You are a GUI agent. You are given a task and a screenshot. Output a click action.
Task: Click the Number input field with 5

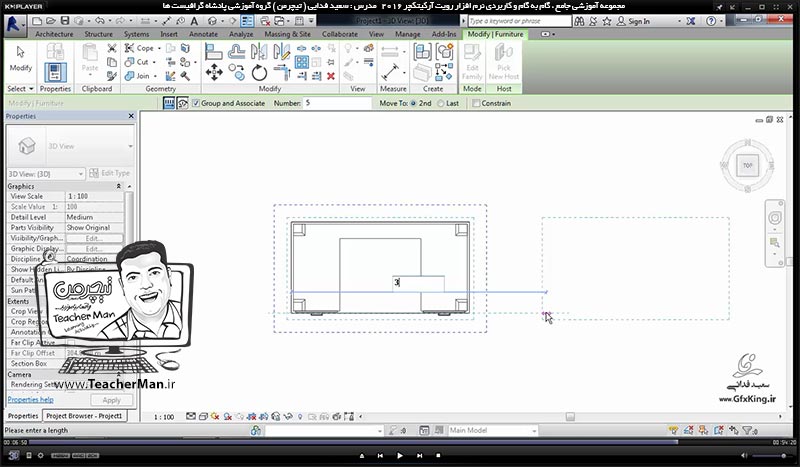(337, 103)
